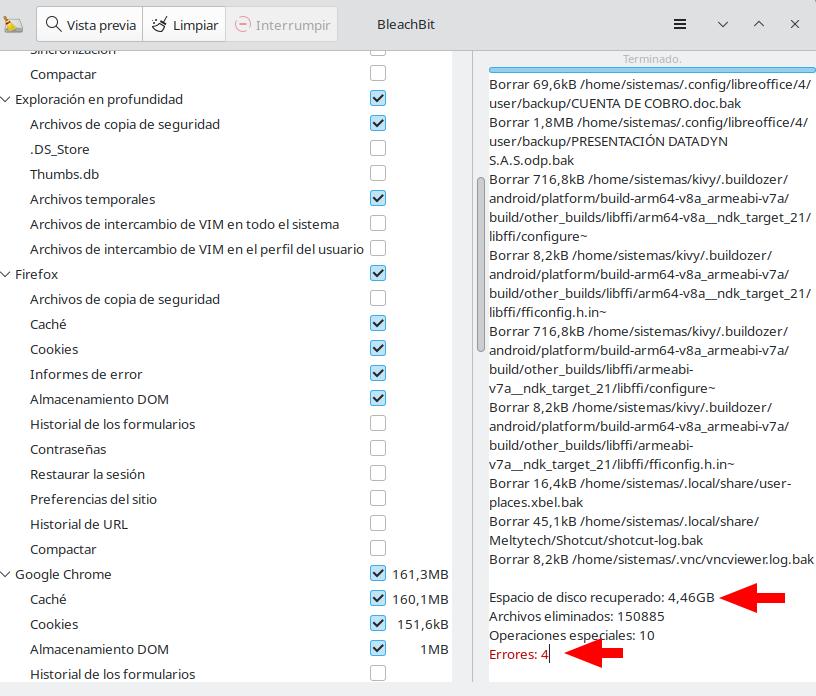The width and height of the screenshot is (816, 696).
Task: Click the red Errores: 4 line
Action: [519, 654]
